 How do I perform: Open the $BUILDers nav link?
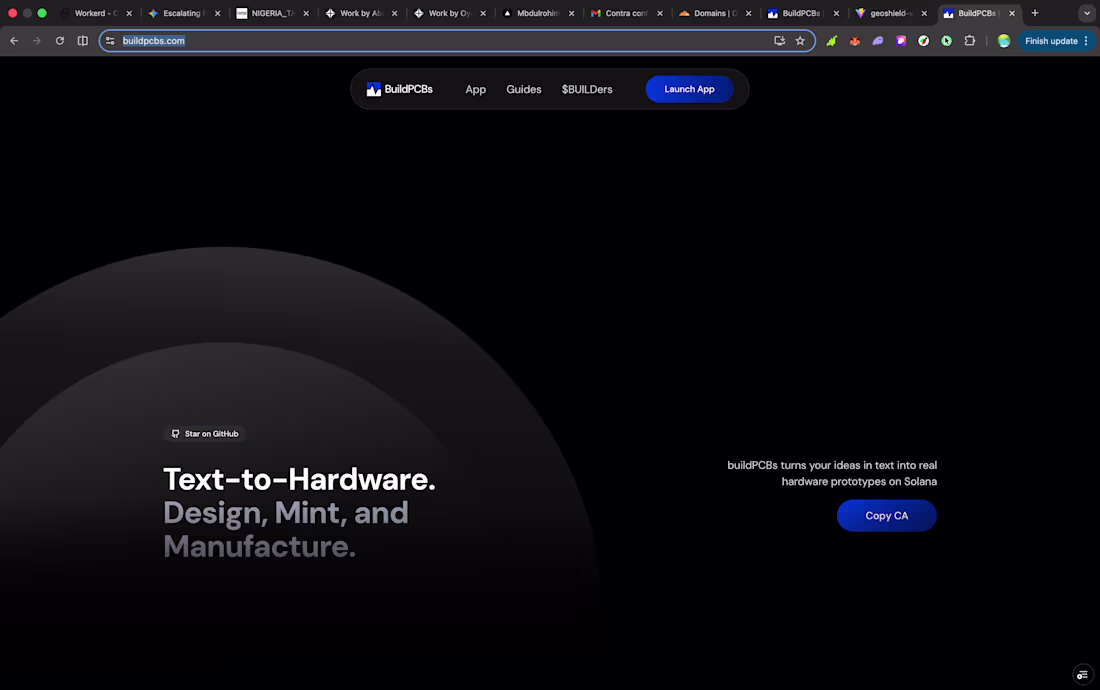pyautogui.click(x=587, y=89)
